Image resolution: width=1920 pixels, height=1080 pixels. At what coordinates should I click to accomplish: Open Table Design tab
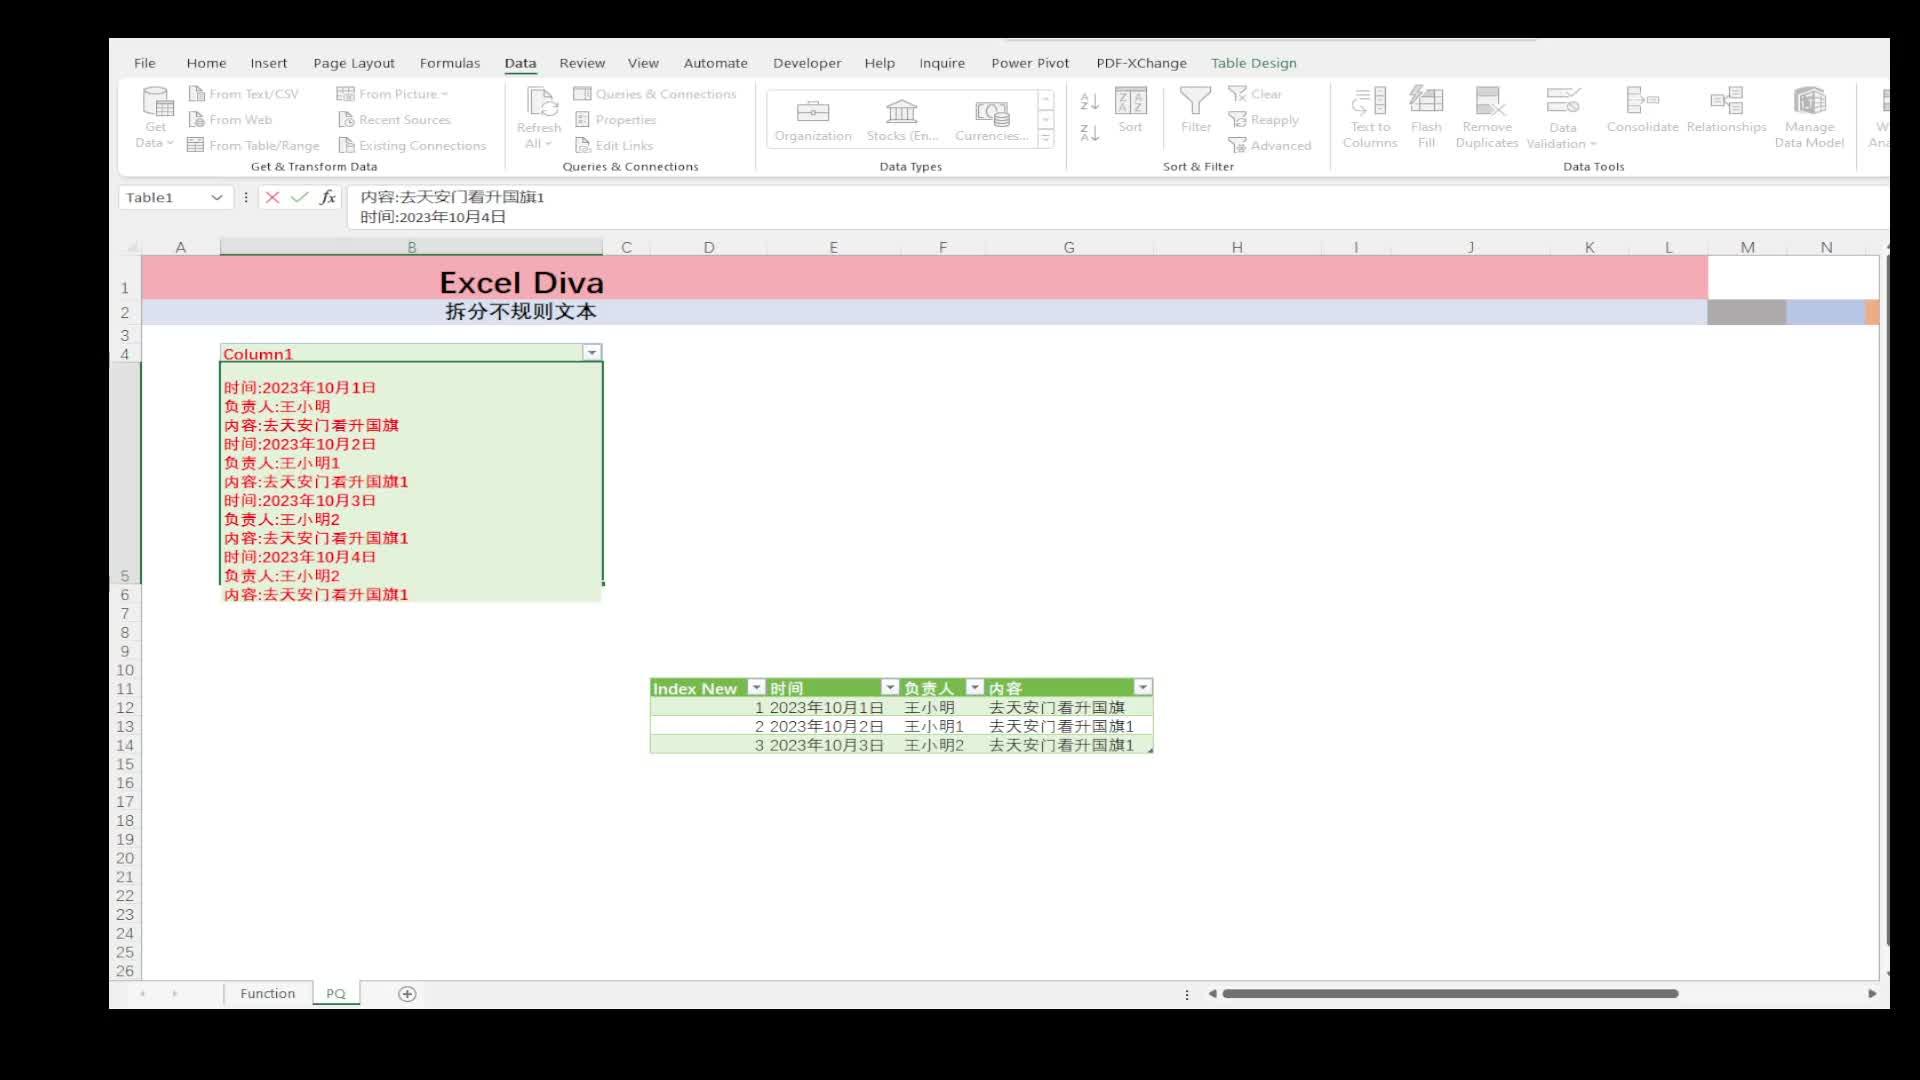[x=1253, y=63]
